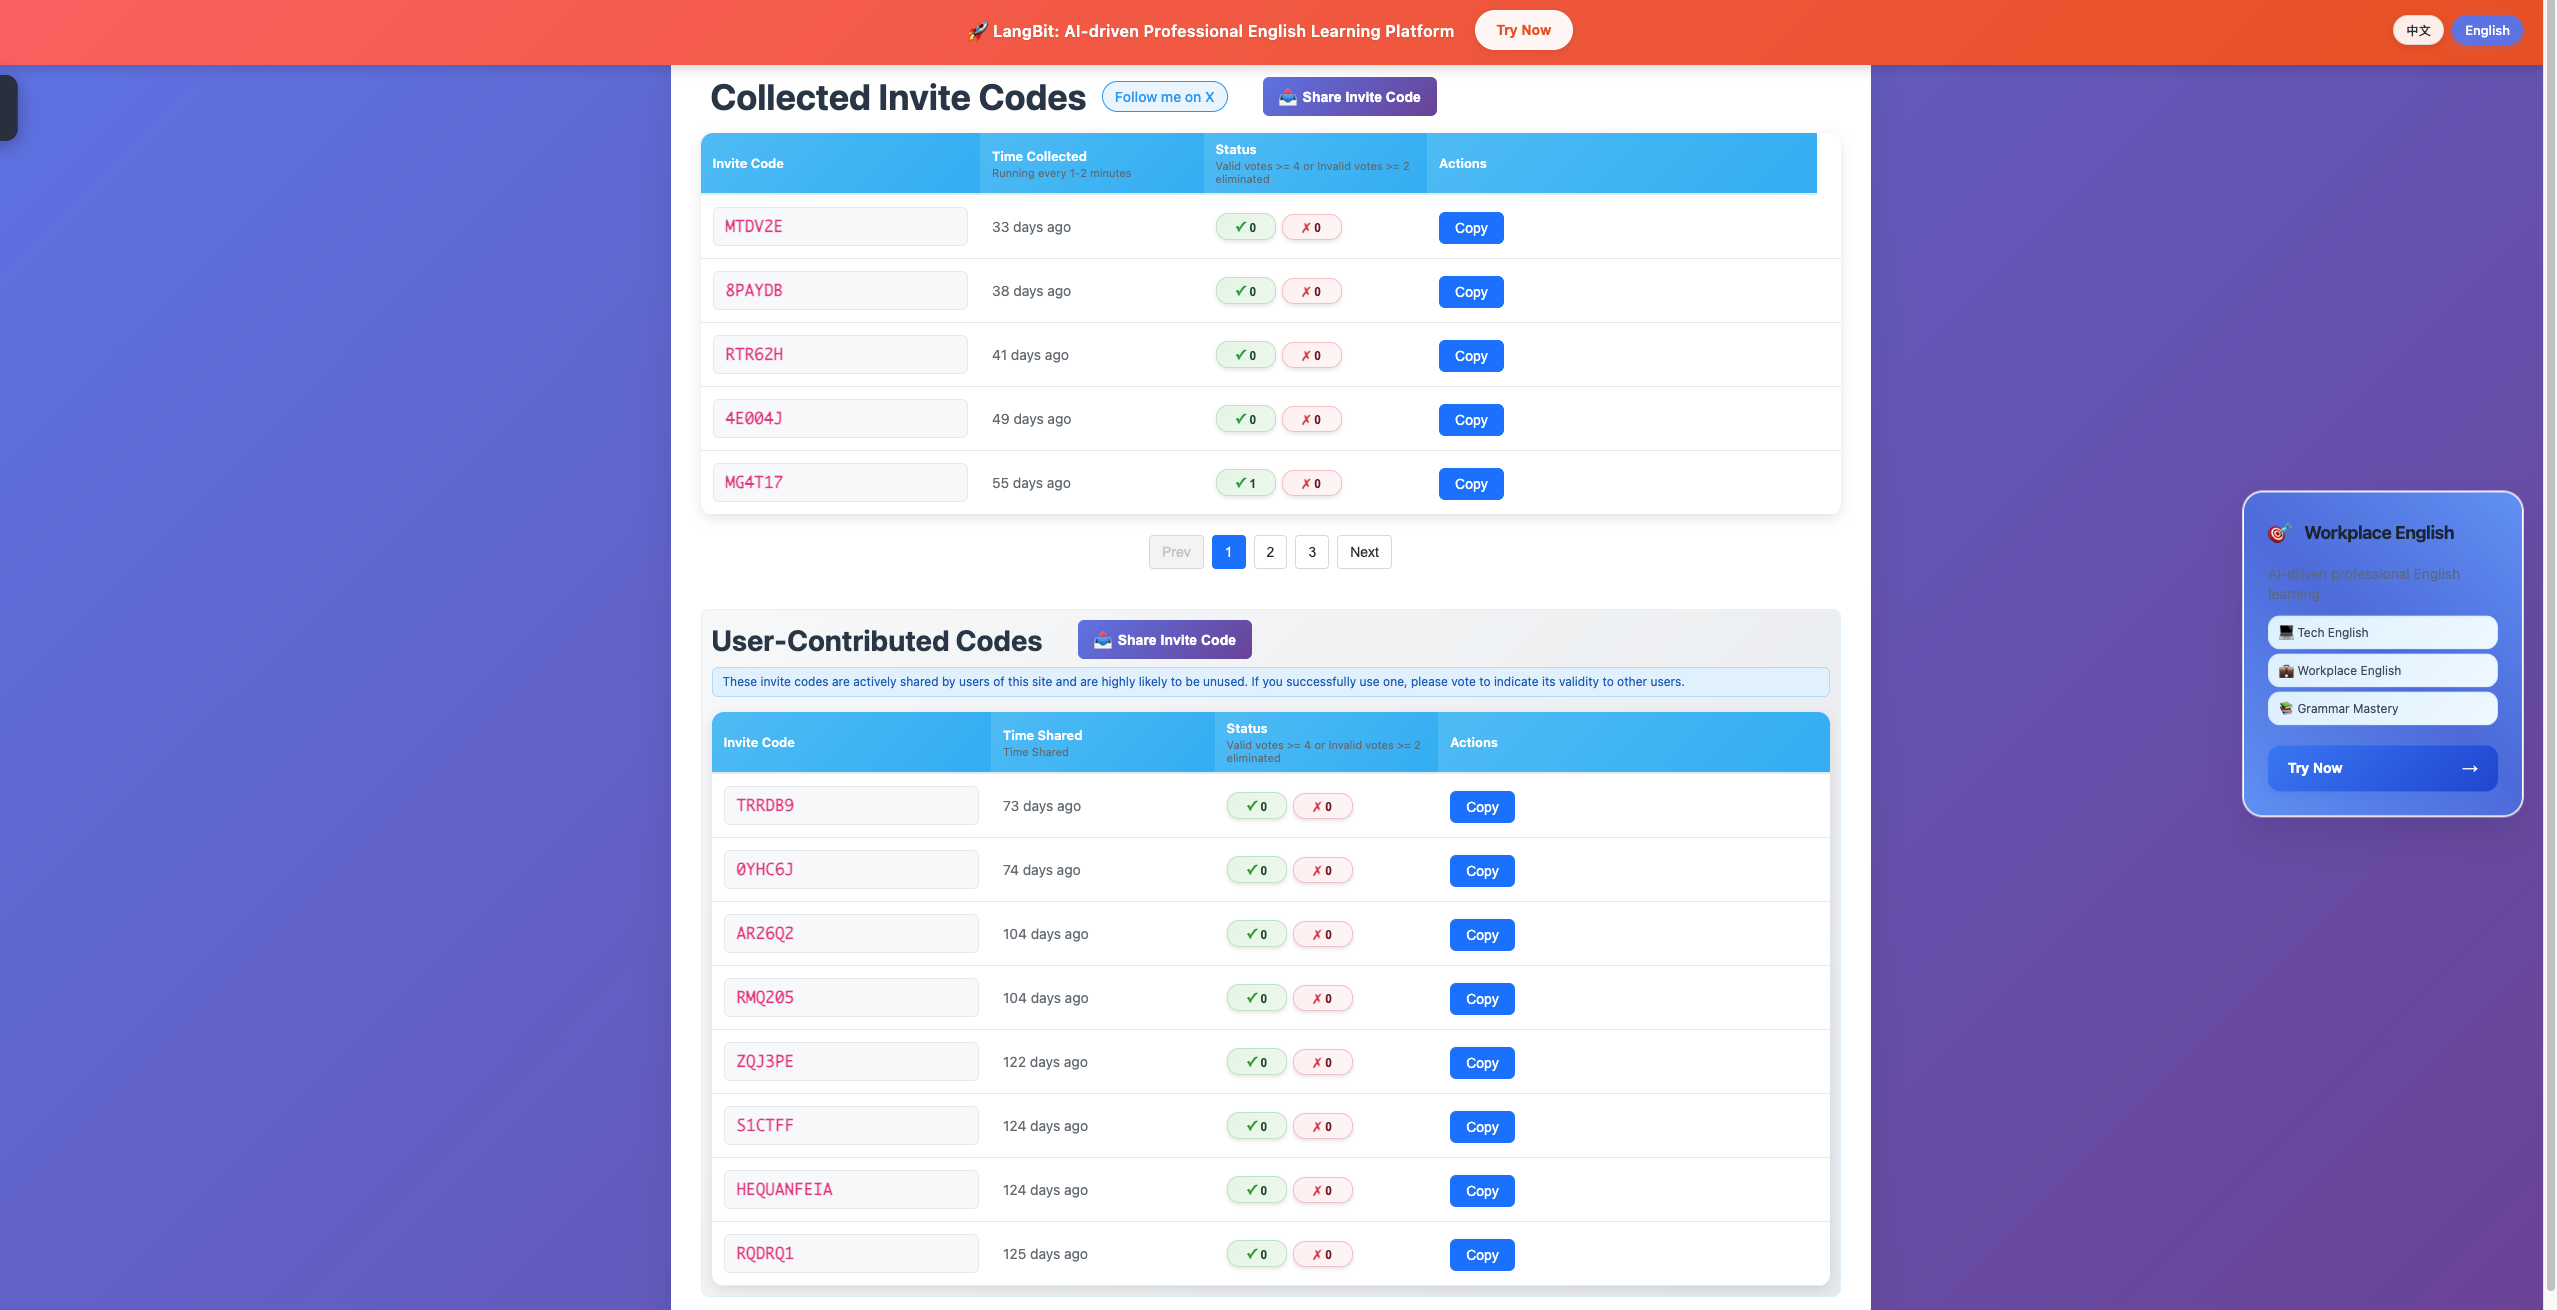
Task: Vote HEQUANFEIA code as valid
Action: coord(1256,1190)
